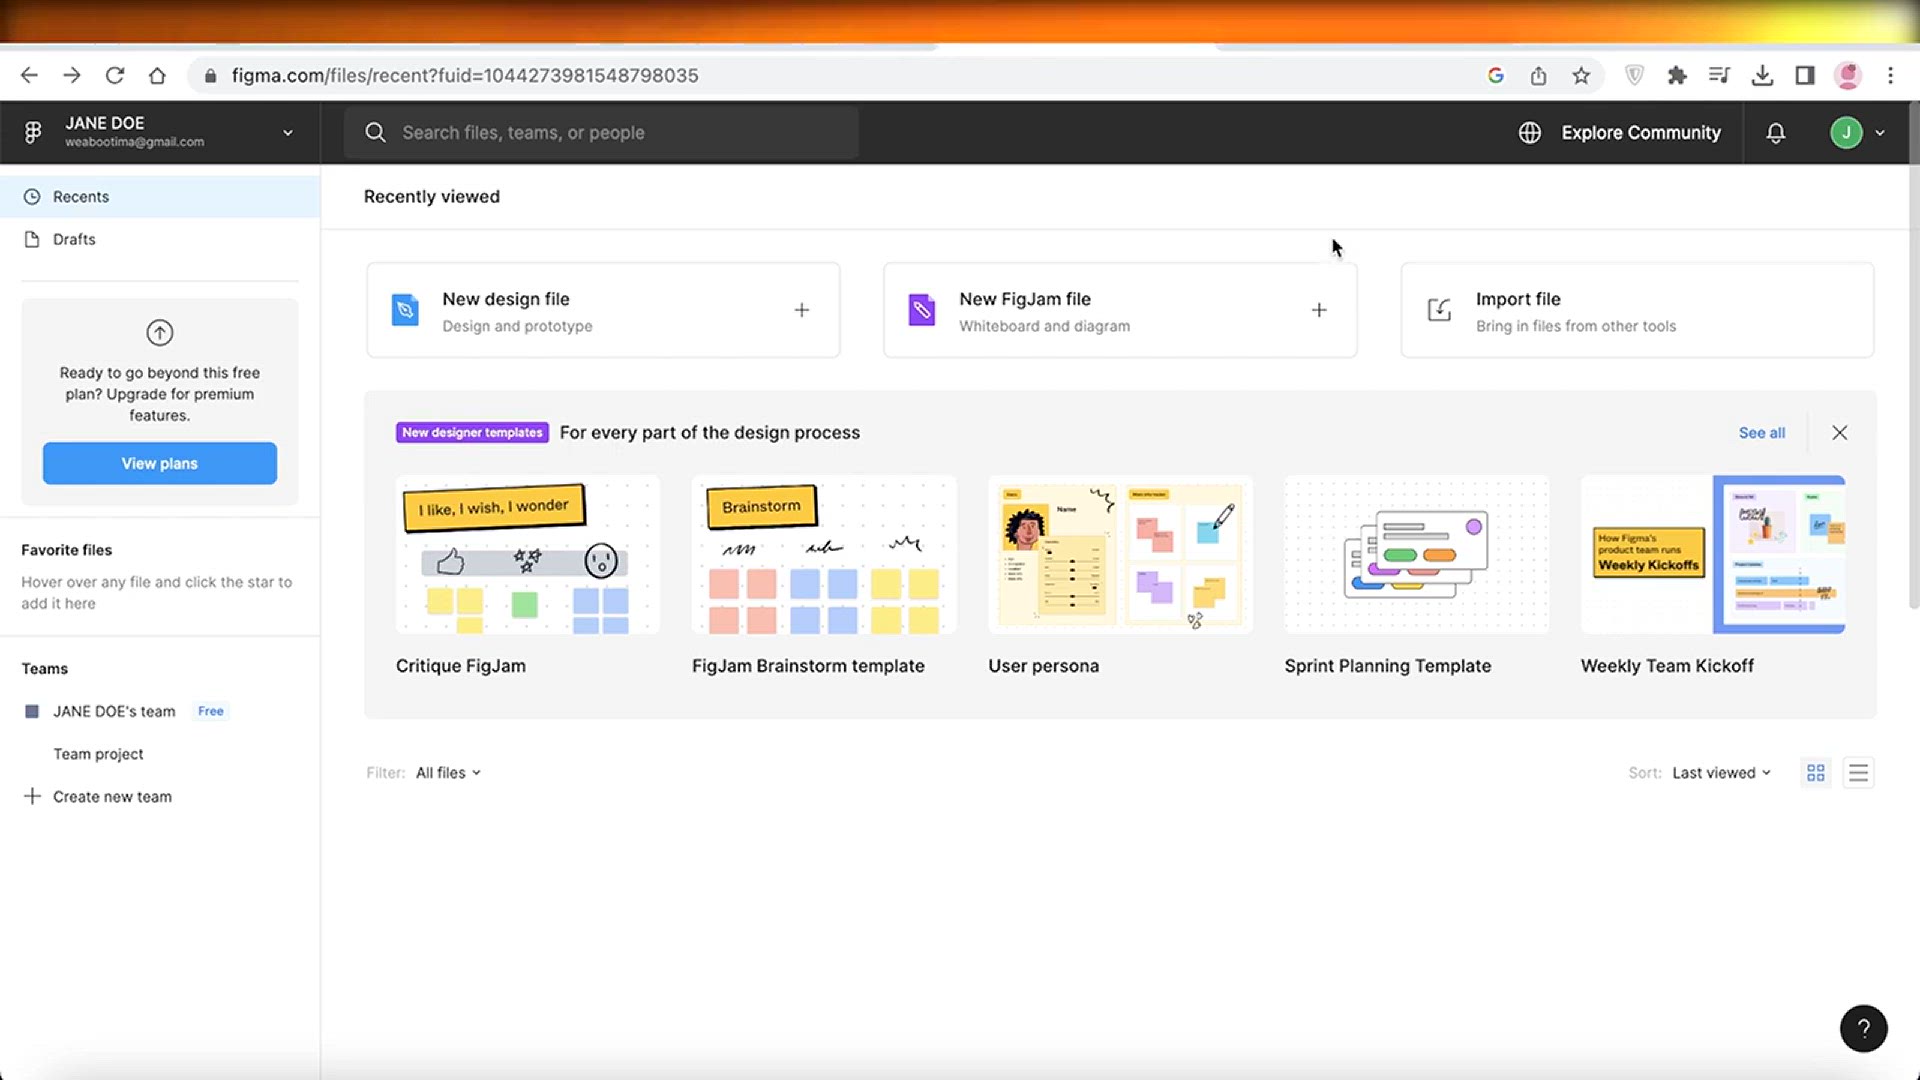Open the account avatar dropdown chevron
Image resolution: width=1920 pixels, height=1080 pixels.
pyautogui.click(x=1880, y=133)
